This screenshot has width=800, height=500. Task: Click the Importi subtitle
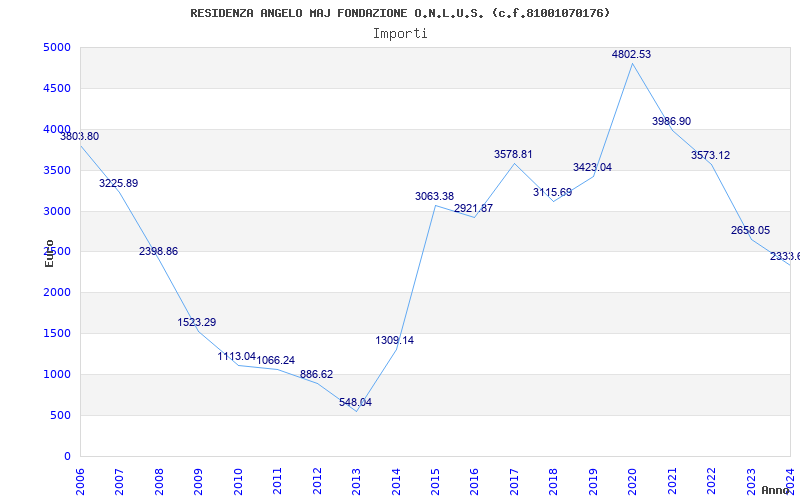pos(400,34)
